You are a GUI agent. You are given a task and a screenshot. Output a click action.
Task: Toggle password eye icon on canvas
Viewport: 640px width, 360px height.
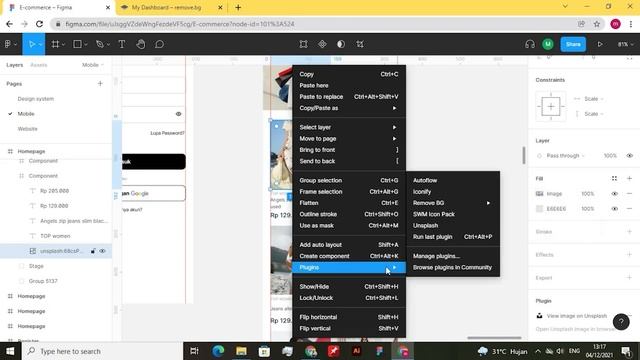tap(178, 114)
